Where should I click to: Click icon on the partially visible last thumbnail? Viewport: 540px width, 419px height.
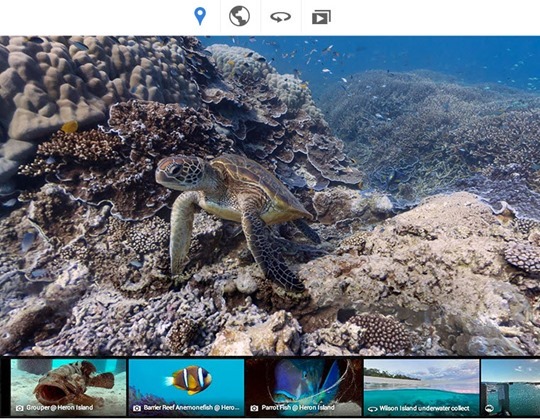489,409
